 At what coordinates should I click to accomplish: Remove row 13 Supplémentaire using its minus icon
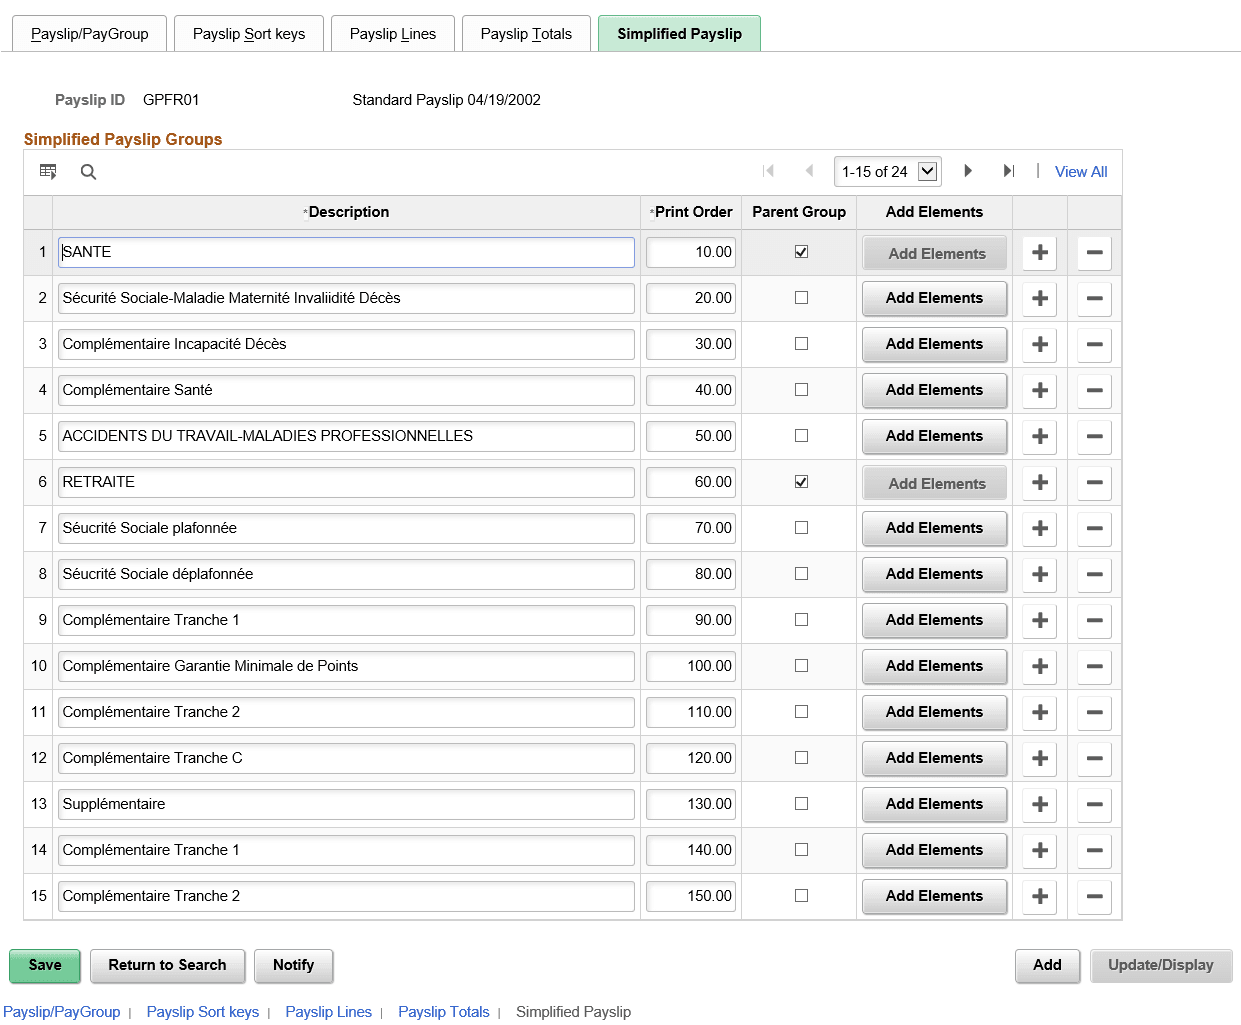tap(1093, 804)
